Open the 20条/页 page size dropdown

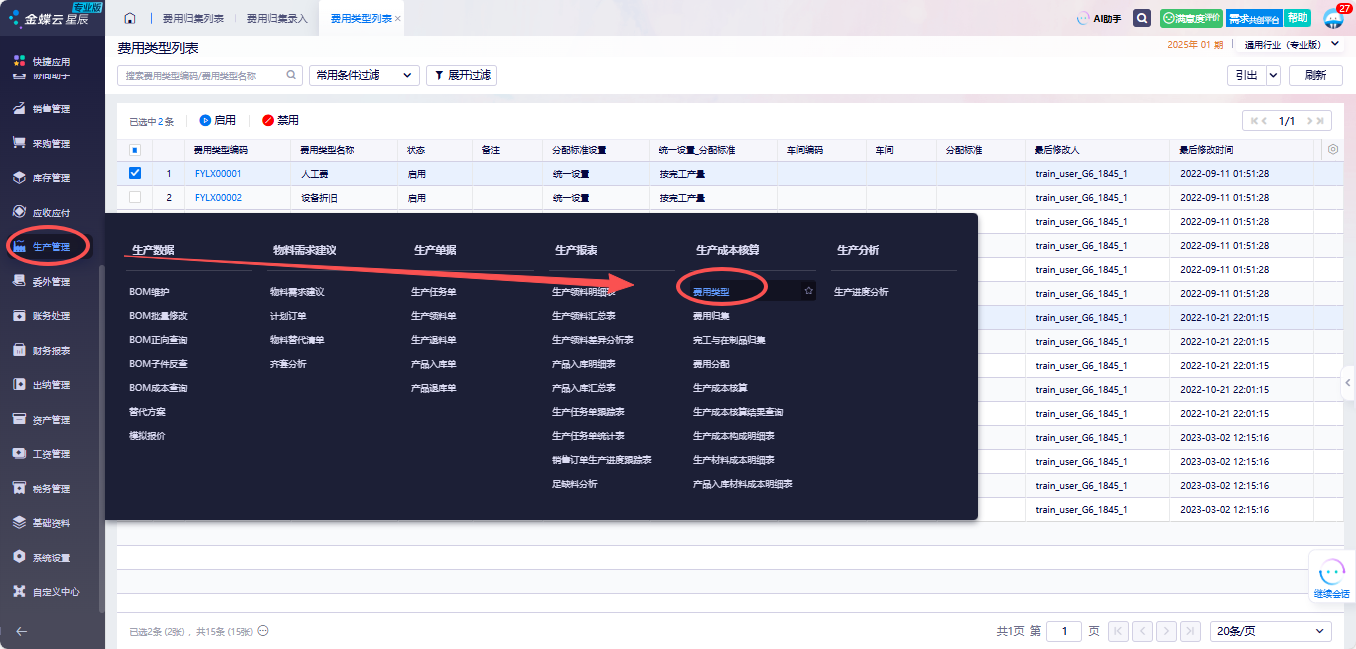click(x=1270, y=631)
